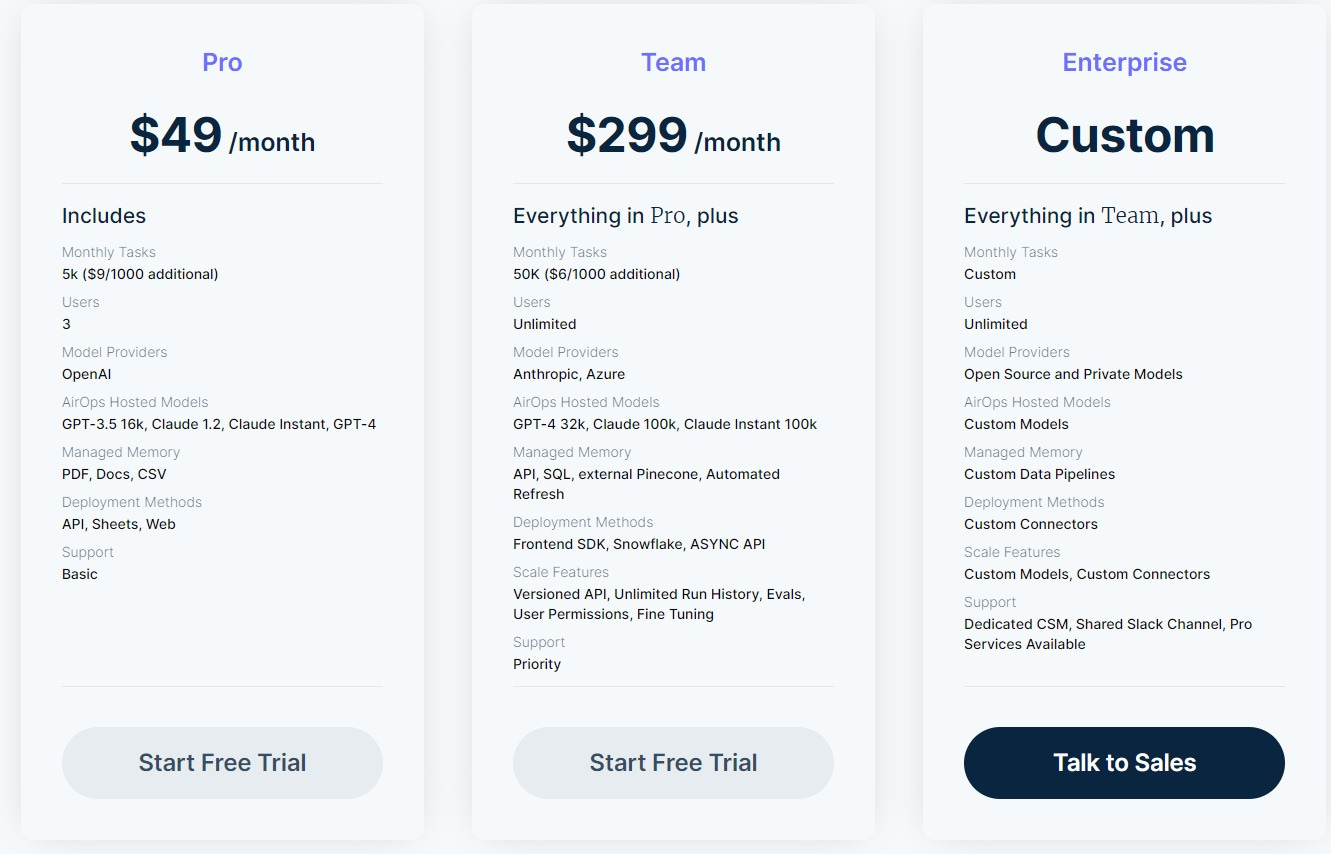1331x854 pixels.
Task: Click 'Everything in Team, plus' header
Action: click(1088, 215)
